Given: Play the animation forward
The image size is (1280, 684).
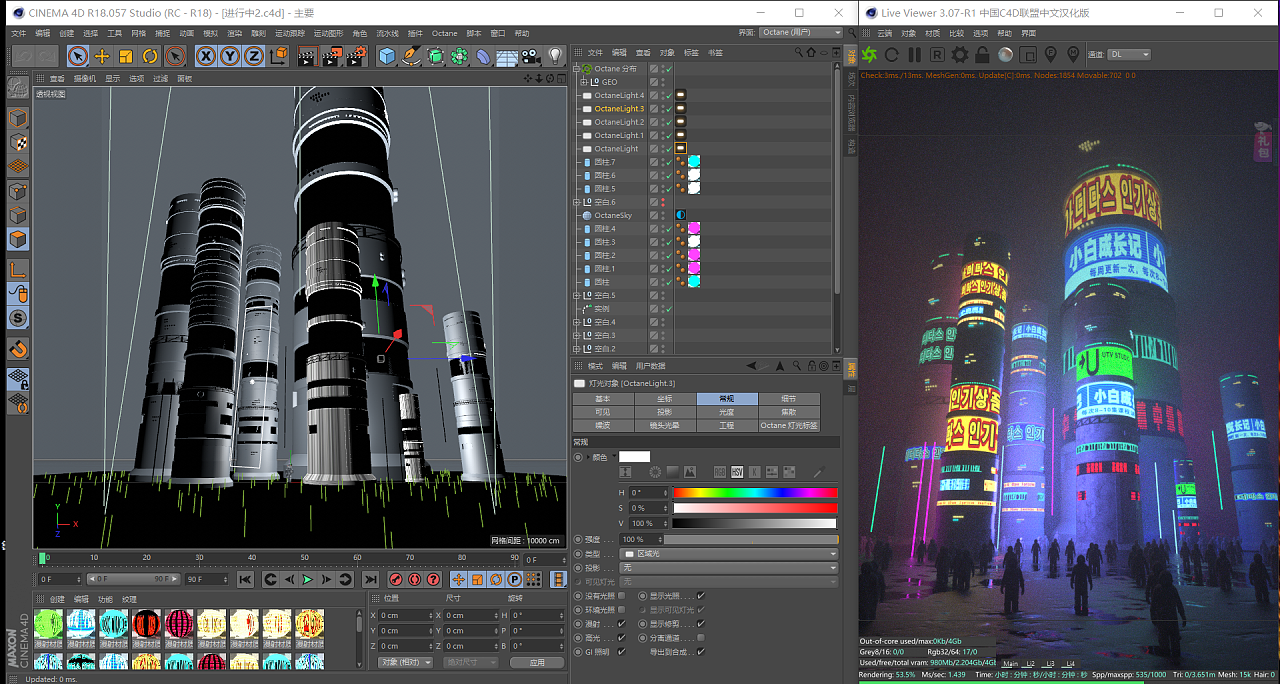Looking at the screenshot, I should (x=308, y=579).
